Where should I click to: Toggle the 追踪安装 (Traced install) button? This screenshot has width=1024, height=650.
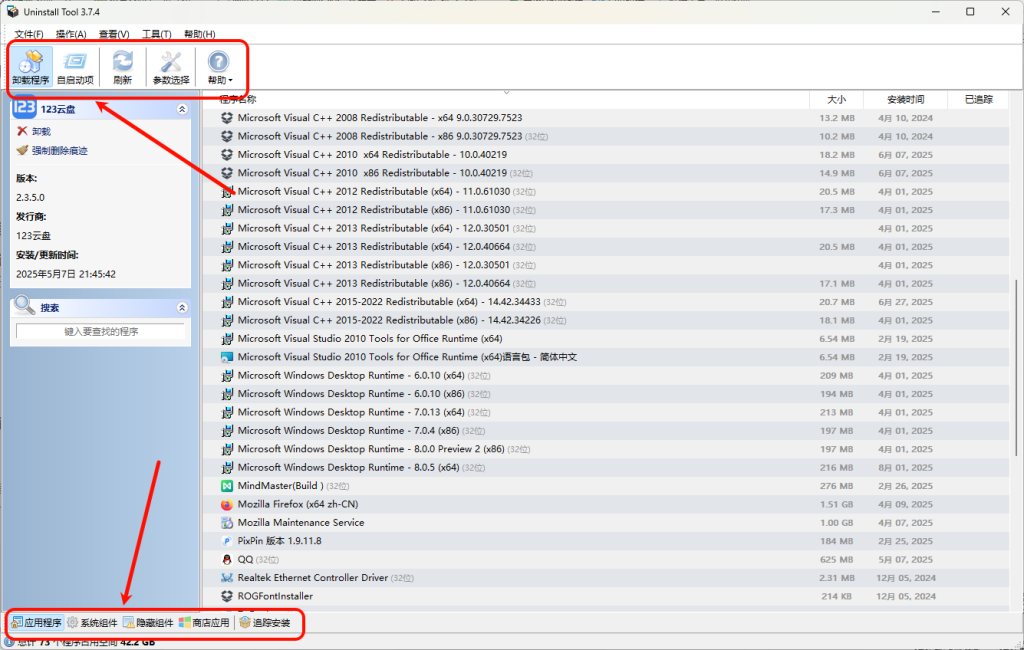pyautogui.click(x=265, y=623)
